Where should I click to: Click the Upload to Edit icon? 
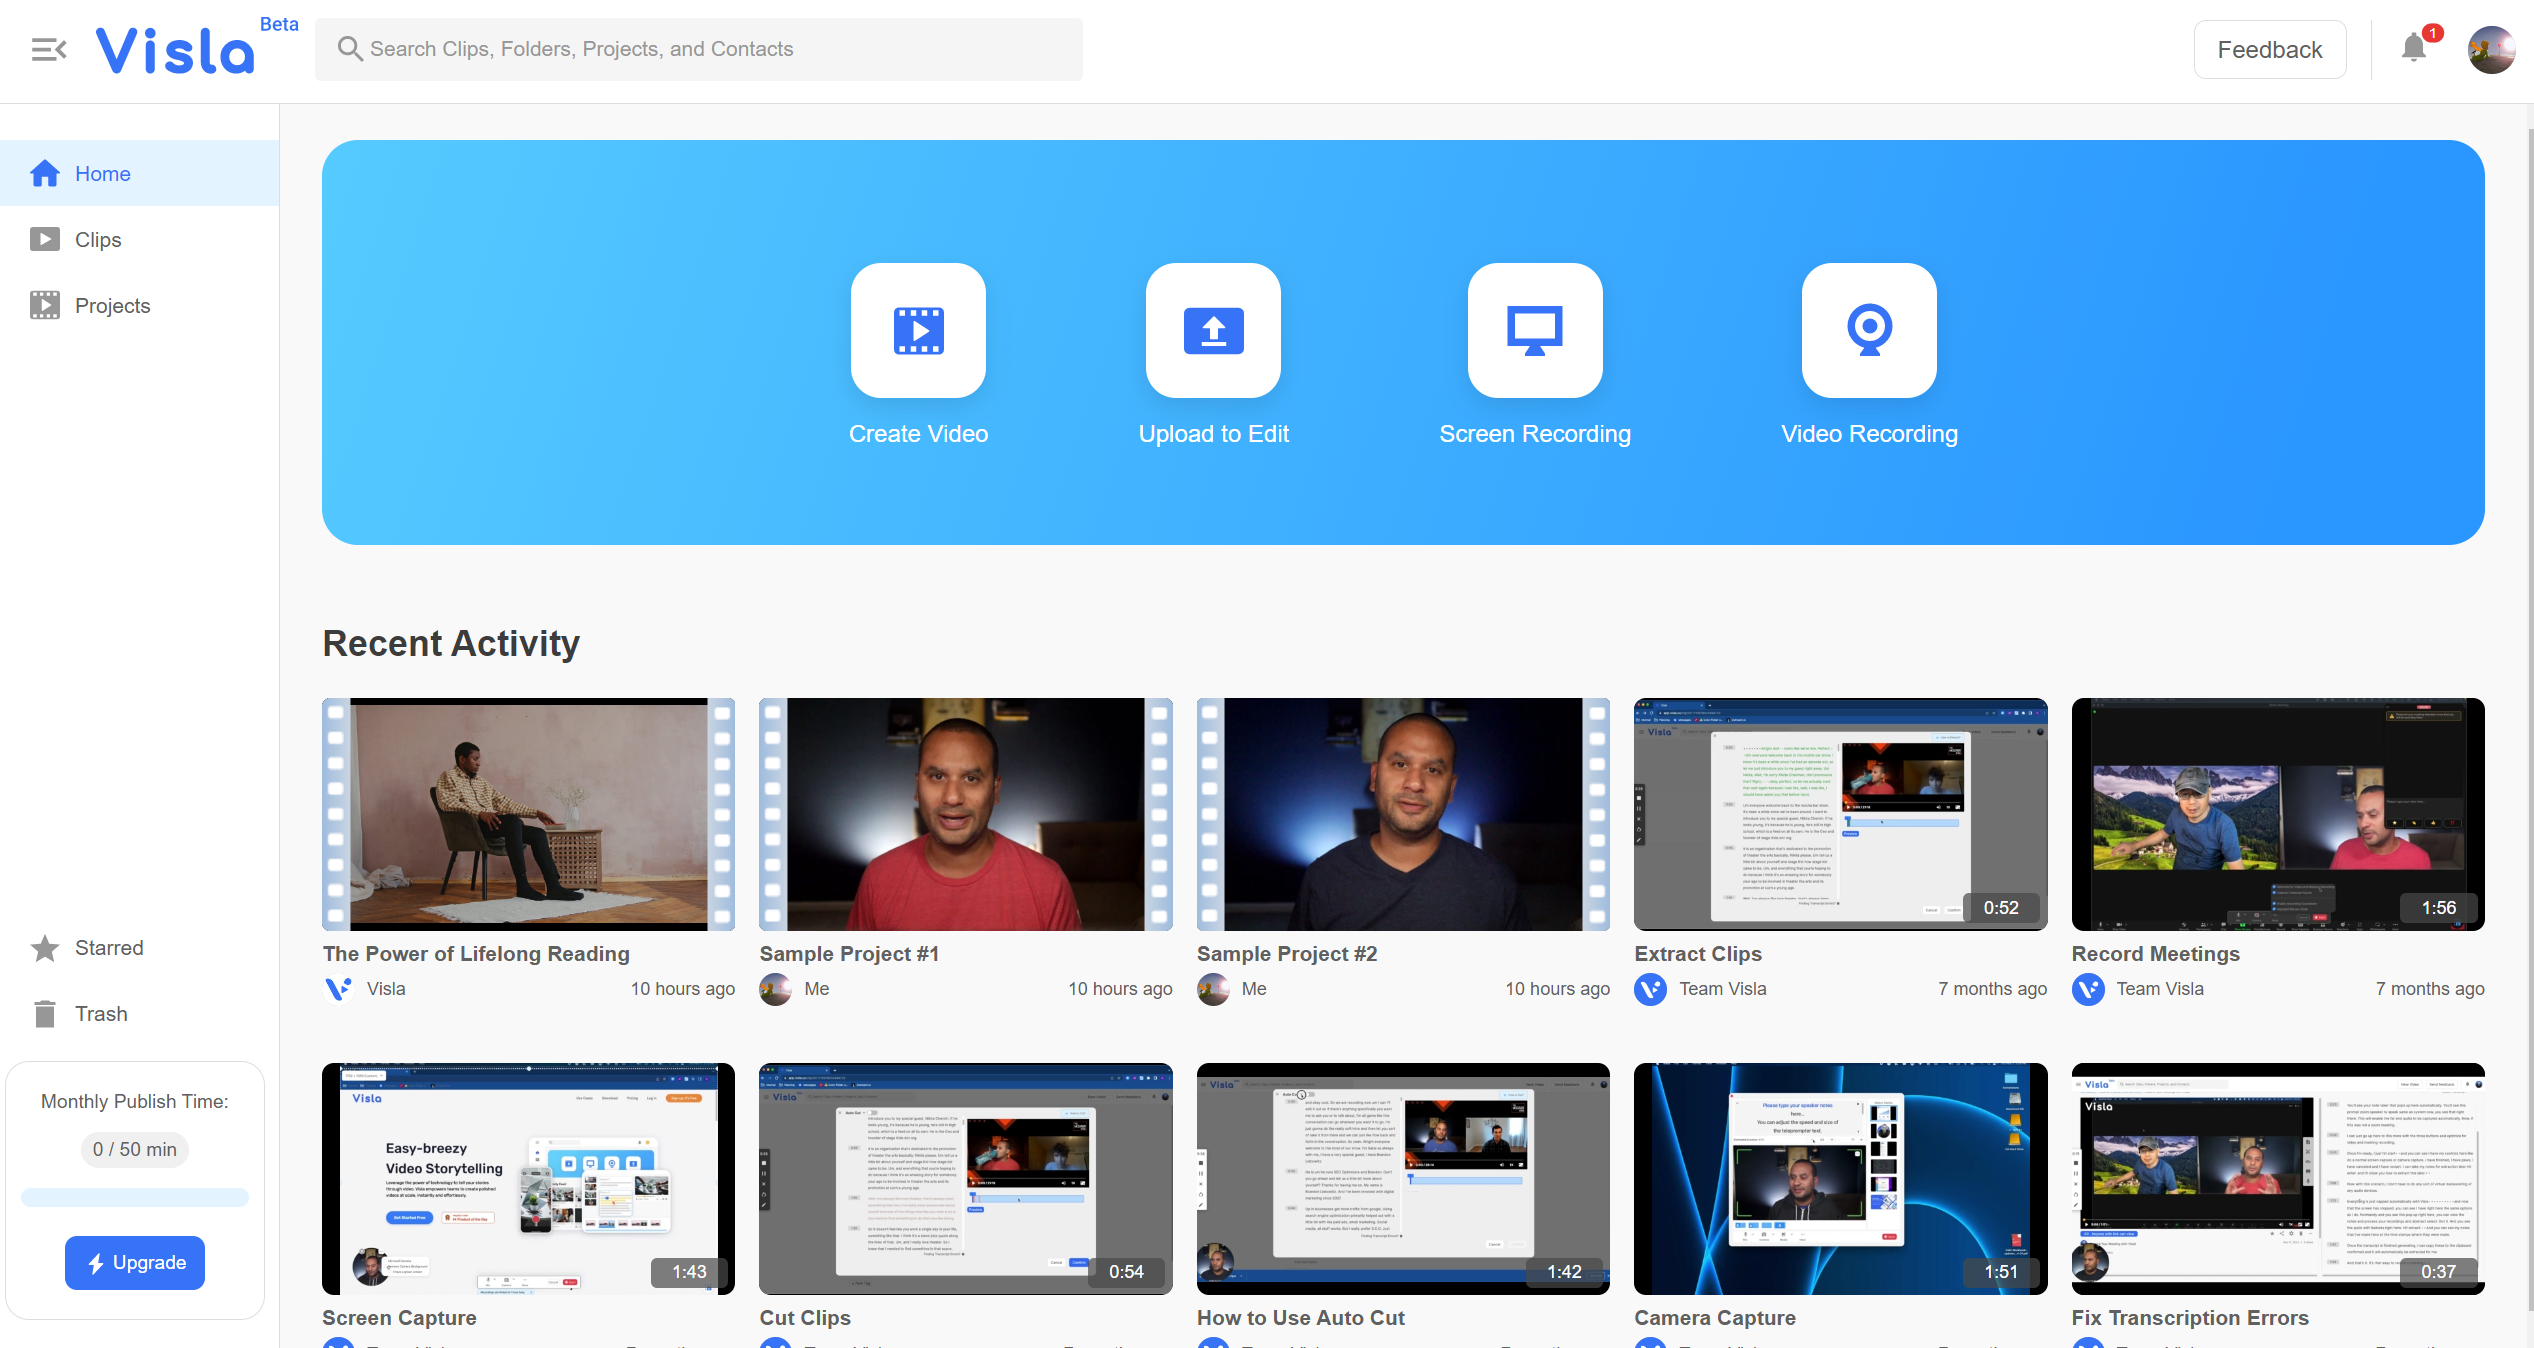(1213, 331)
